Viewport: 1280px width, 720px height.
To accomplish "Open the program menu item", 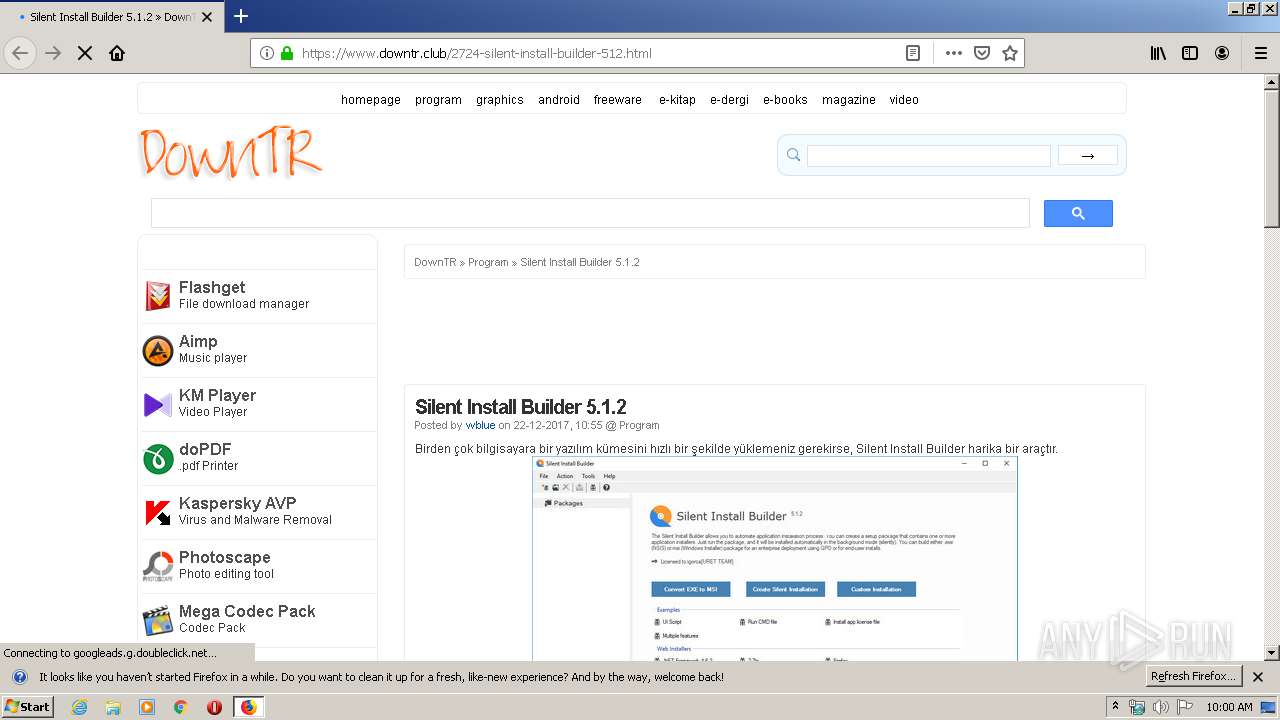I will point(438,99).
